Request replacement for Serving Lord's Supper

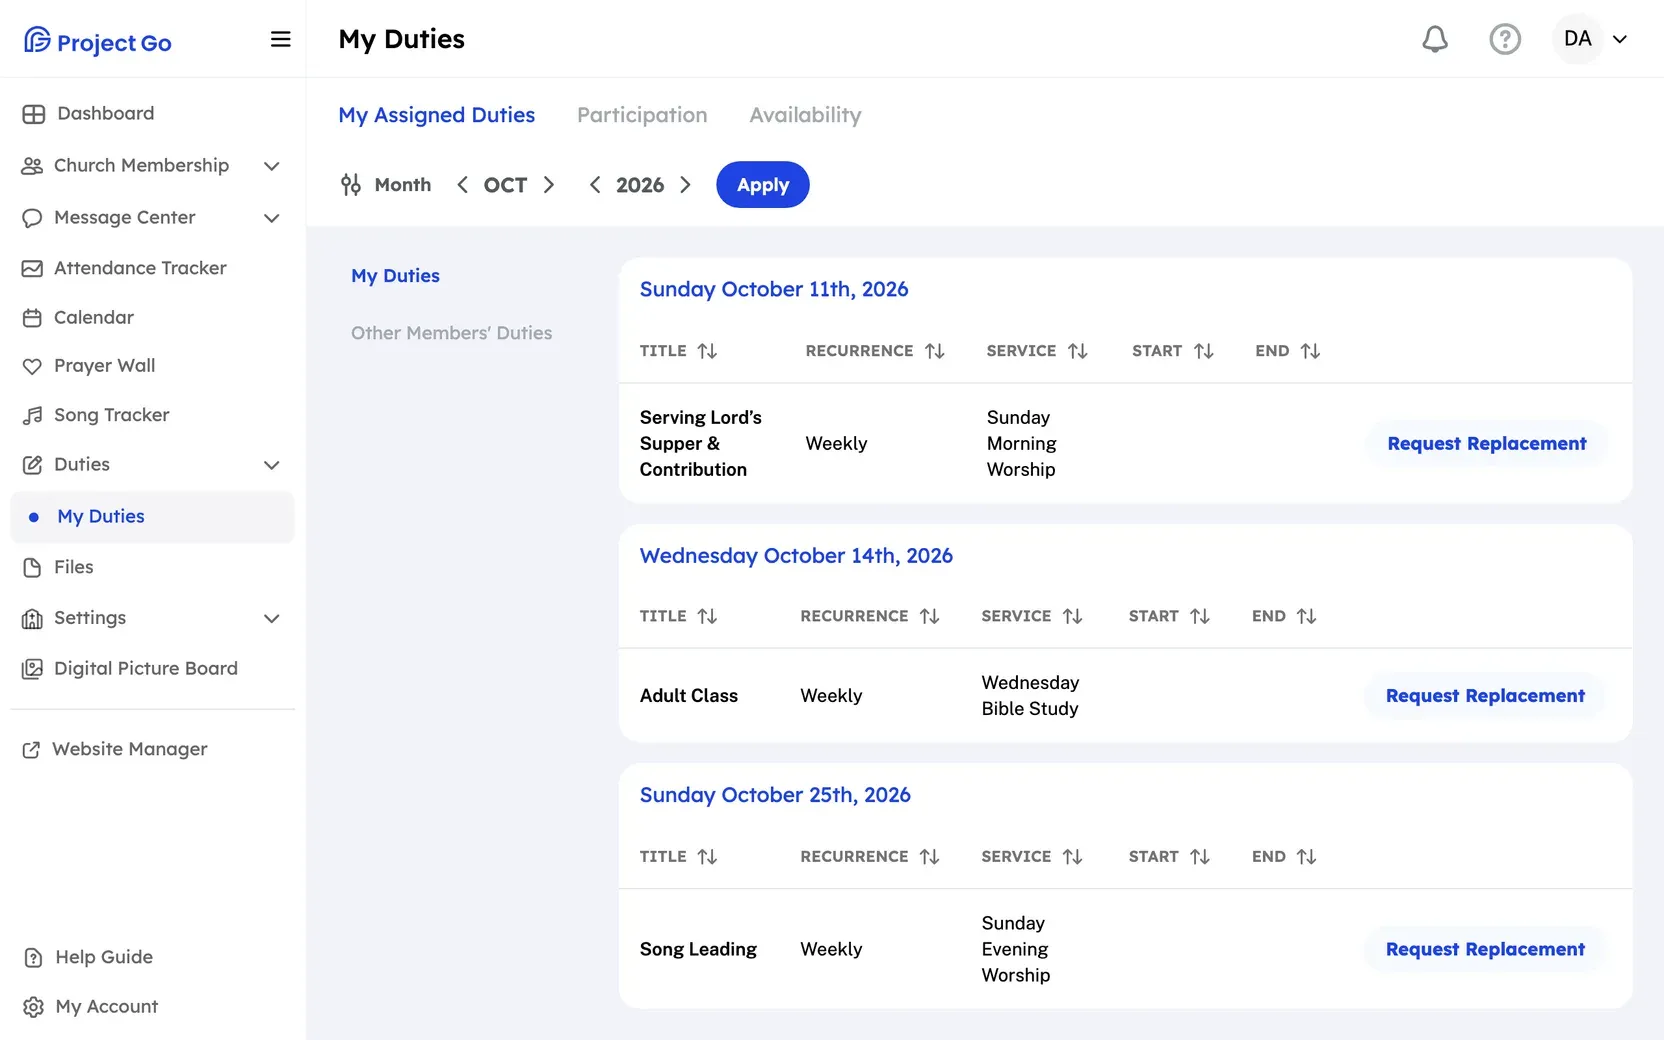pyautogui.click(x=1487, y=444)
